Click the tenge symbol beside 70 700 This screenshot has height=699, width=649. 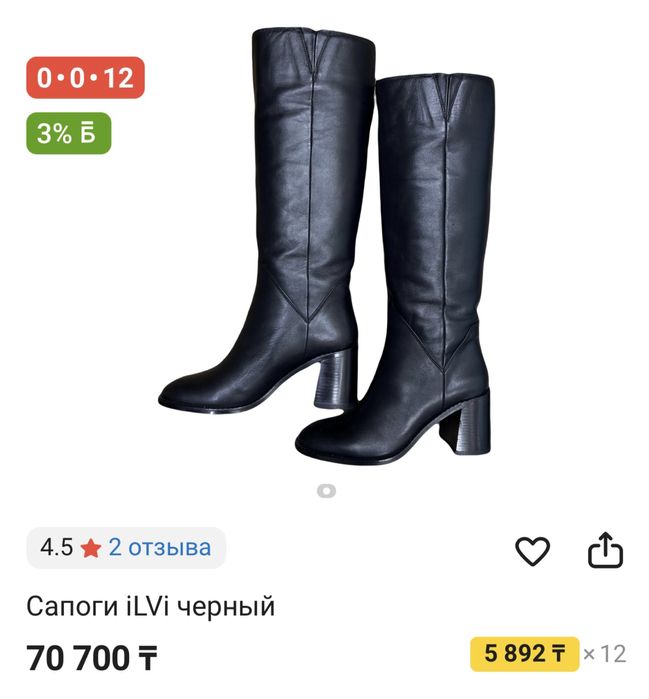tap(147, 658)
